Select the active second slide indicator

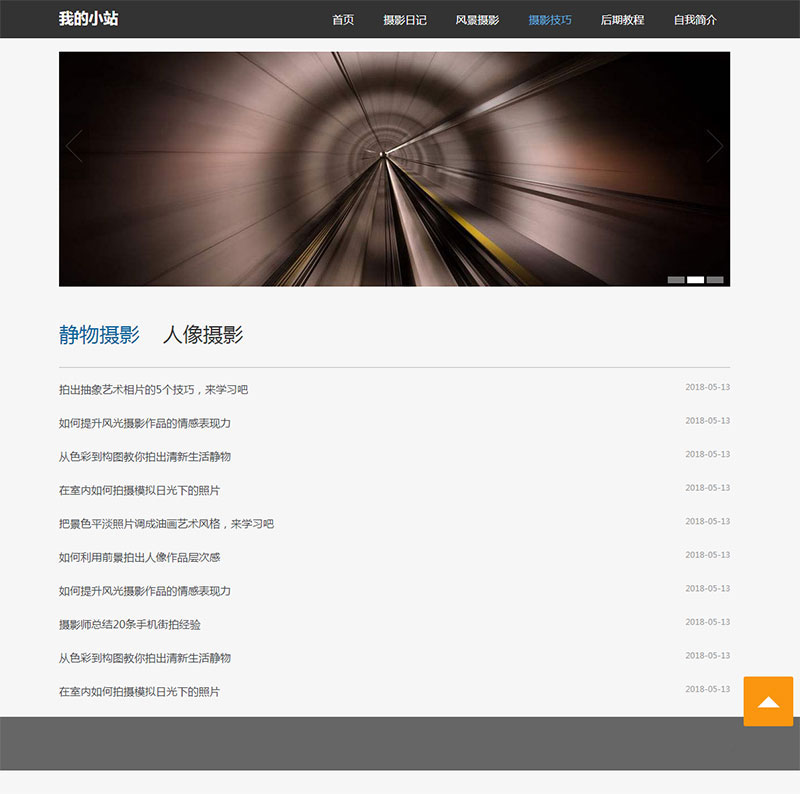coord(695,280)
